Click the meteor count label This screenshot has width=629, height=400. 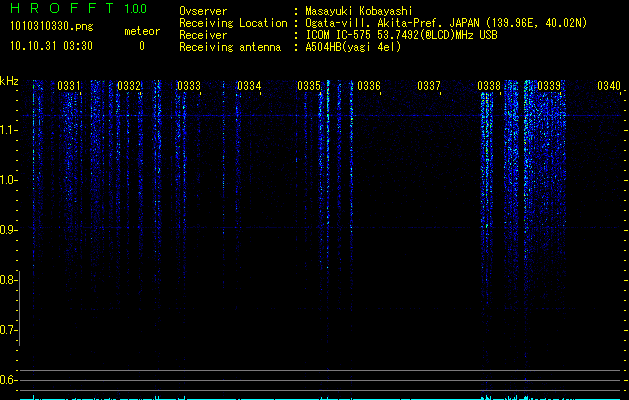tap(142, 31)
